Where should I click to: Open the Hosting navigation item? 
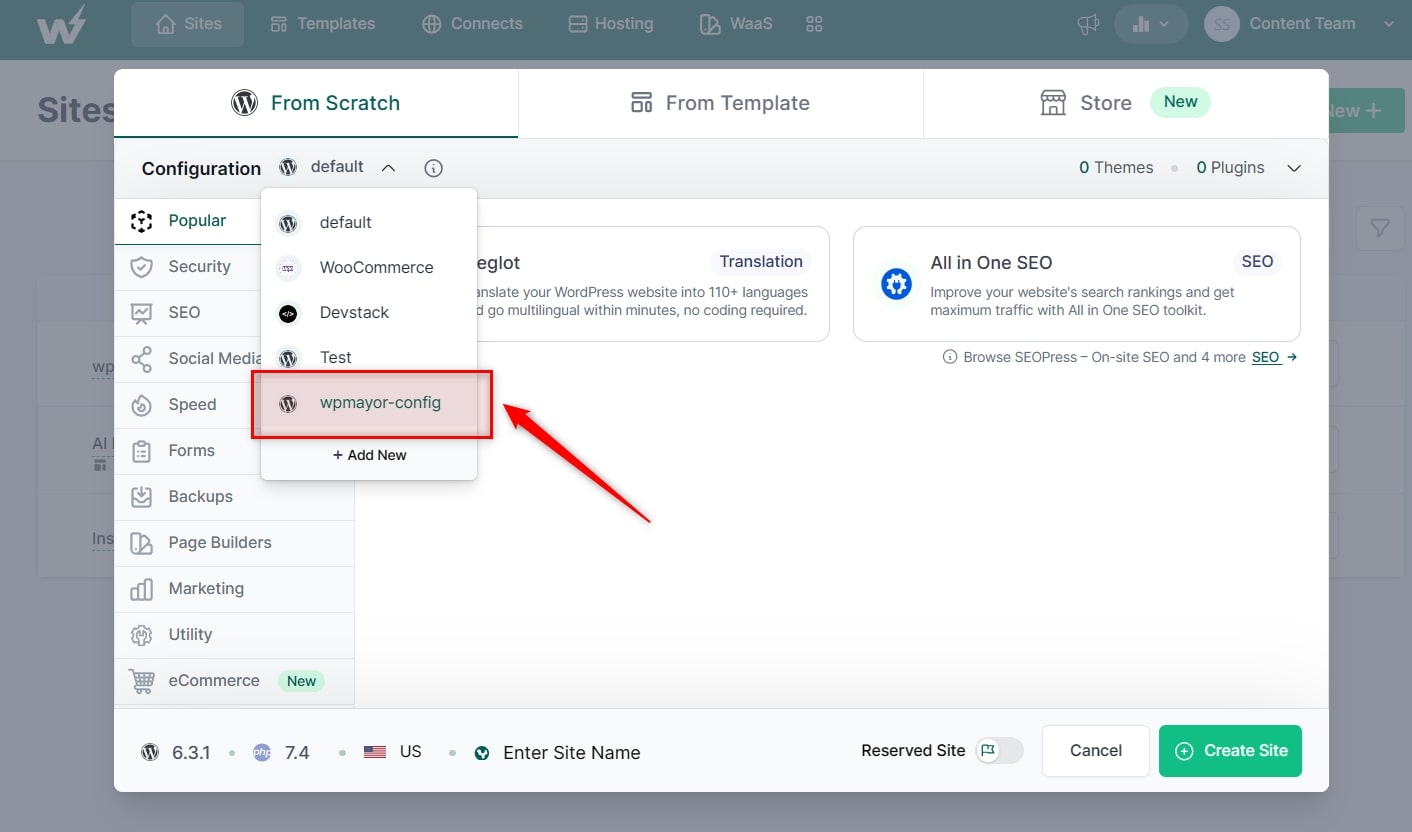pos(610,24)
